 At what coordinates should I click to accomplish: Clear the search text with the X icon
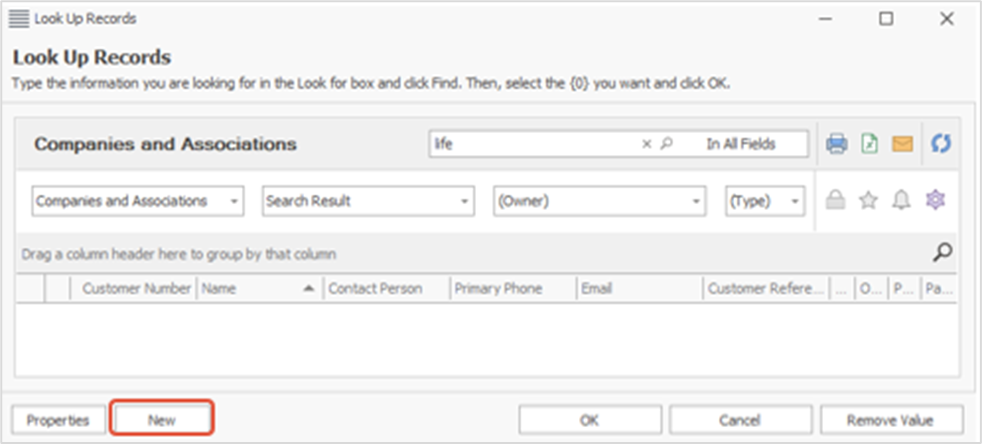(x=646, y=144)
